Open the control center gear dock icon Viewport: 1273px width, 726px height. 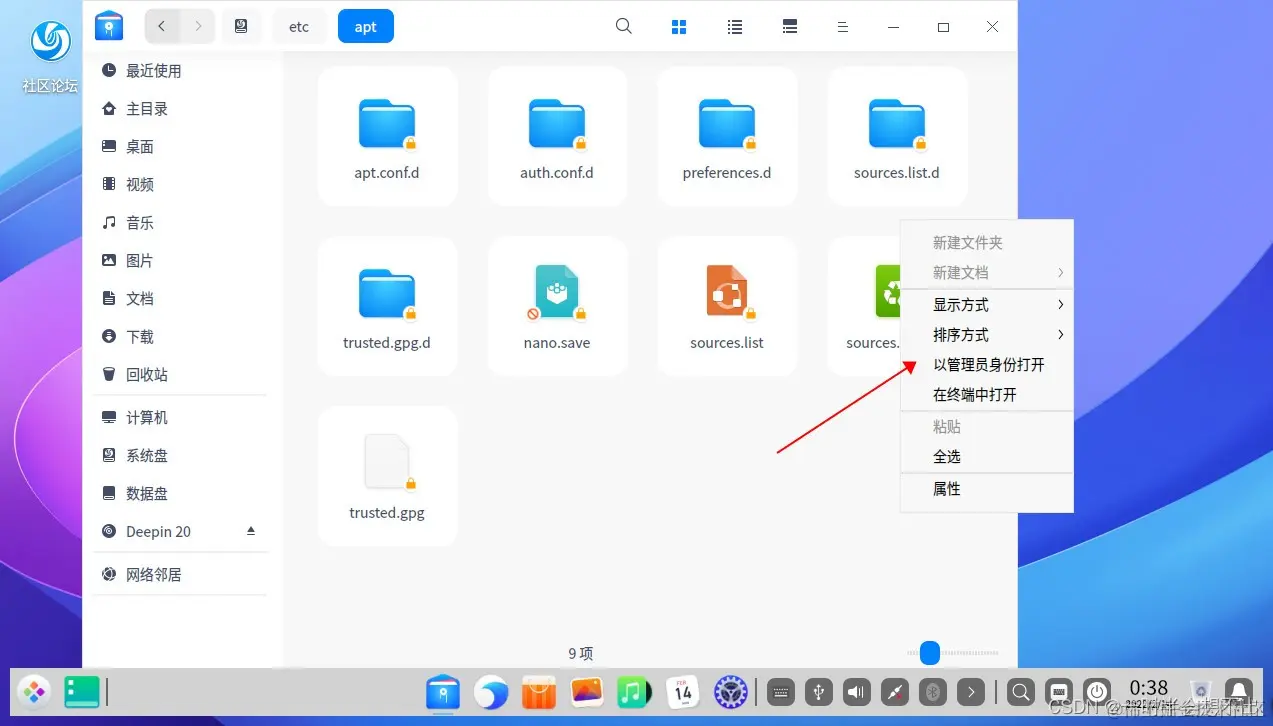731,692
